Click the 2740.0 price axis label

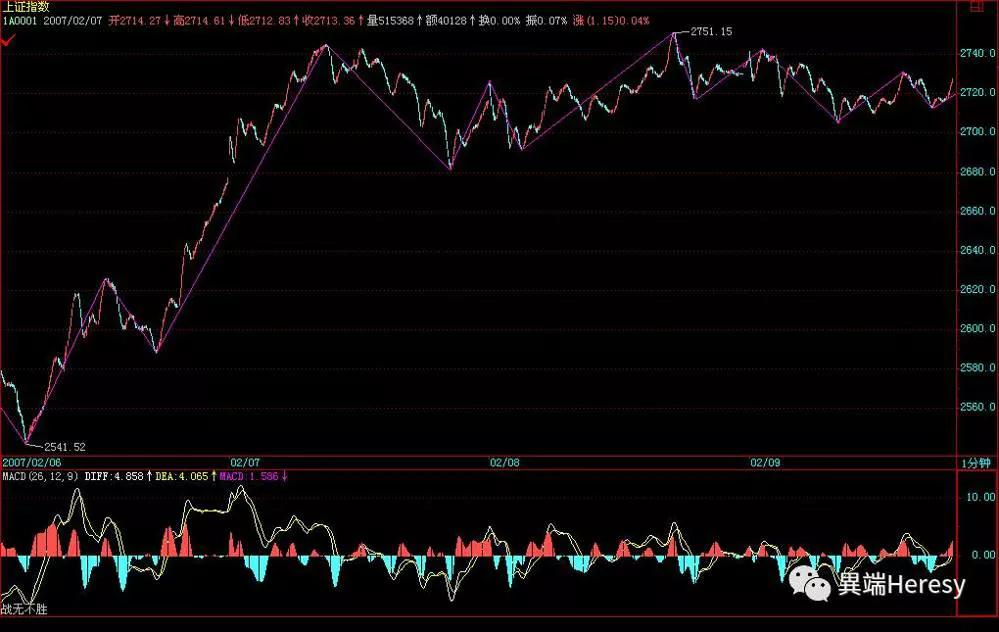(977, 54)
